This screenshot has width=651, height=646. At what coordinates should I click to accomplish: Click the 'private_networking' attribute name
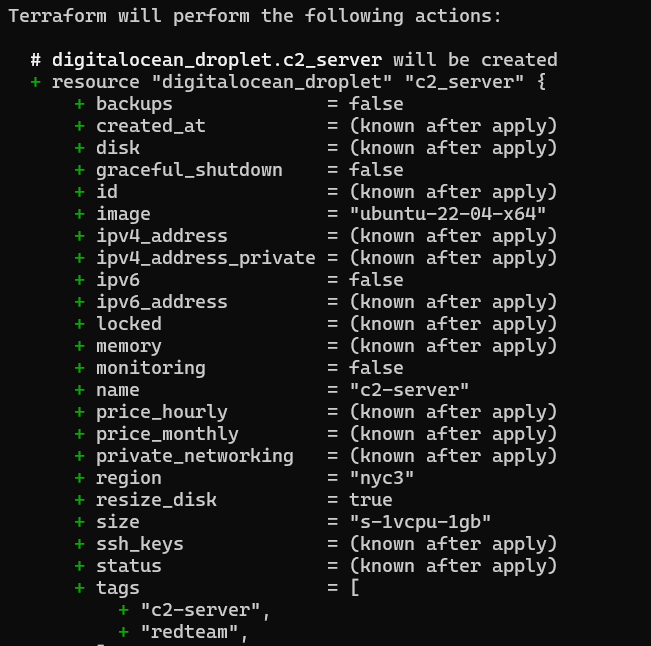pyautogui.click(x=194, y=456)
